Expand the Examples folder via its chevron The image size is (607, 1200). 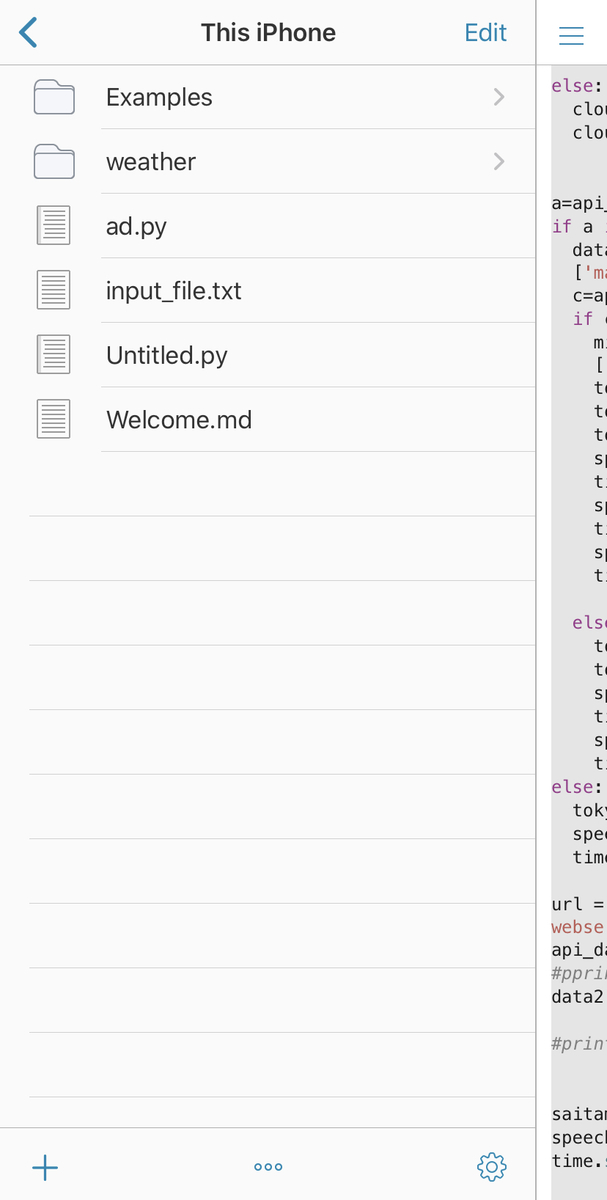498,97
